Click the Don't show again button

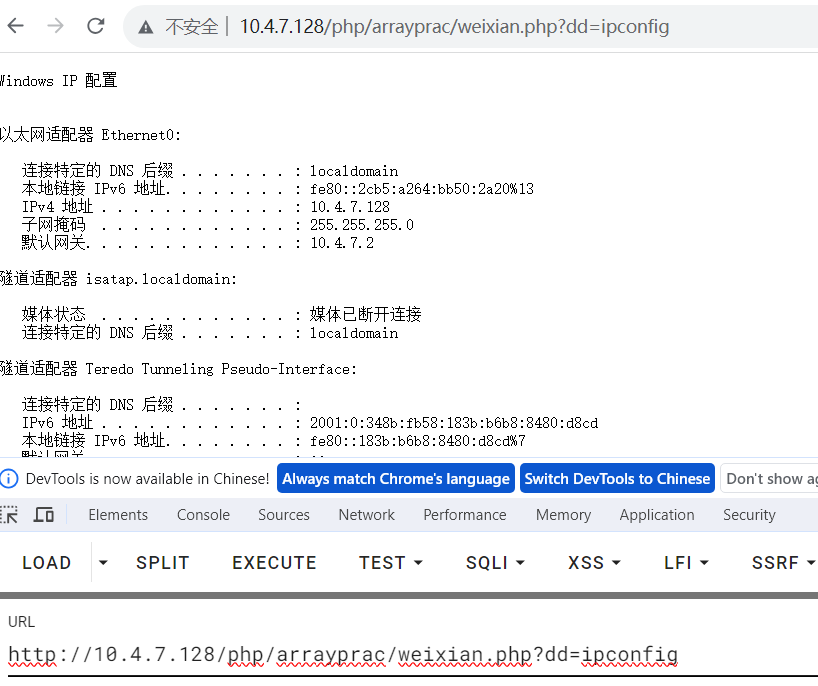769,478
